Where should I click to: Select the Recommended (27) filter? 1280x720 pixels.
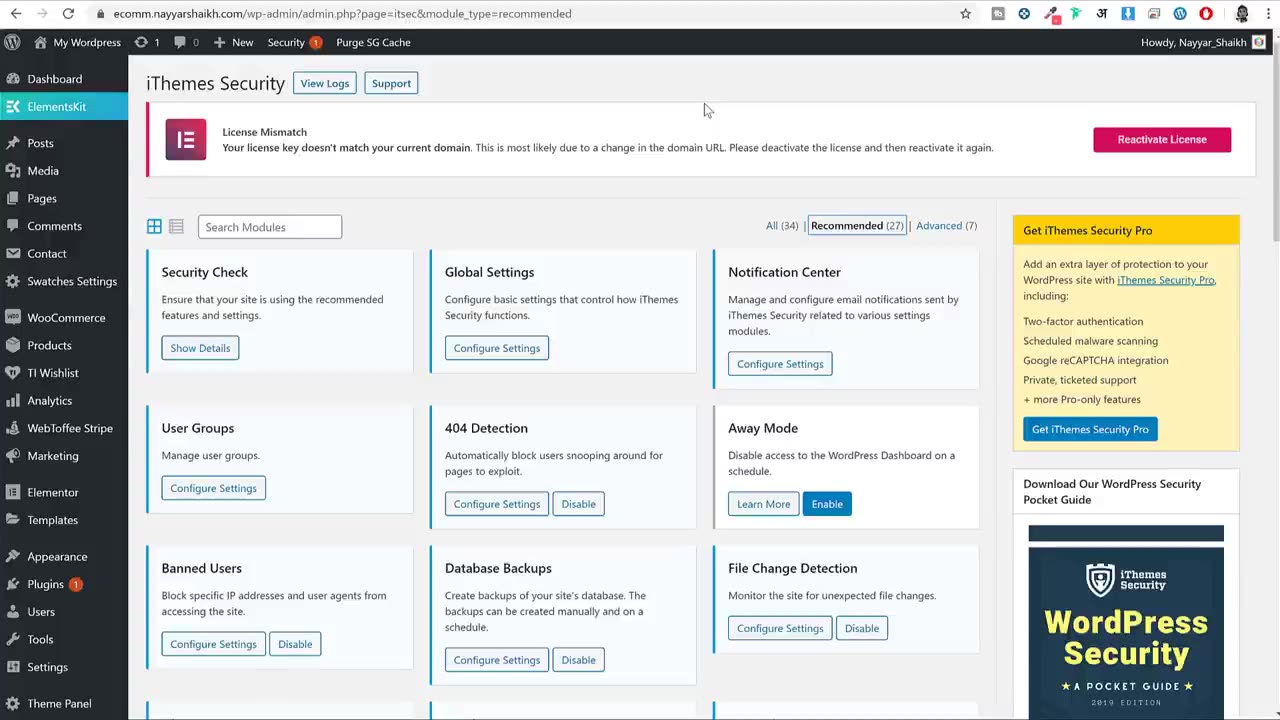(x=857, y=226)
